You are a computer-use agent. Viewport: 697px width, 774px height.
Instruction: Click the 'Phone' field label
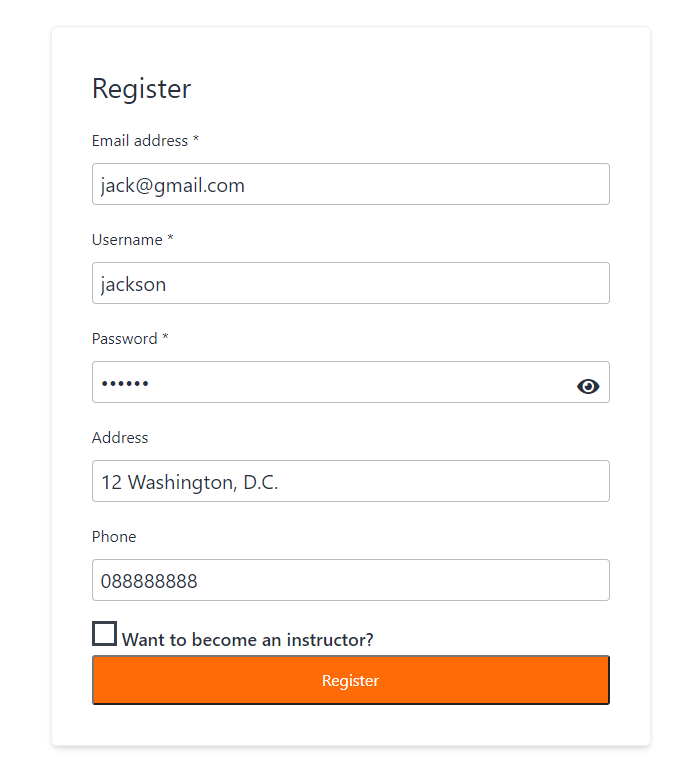[x=114, y=537]
